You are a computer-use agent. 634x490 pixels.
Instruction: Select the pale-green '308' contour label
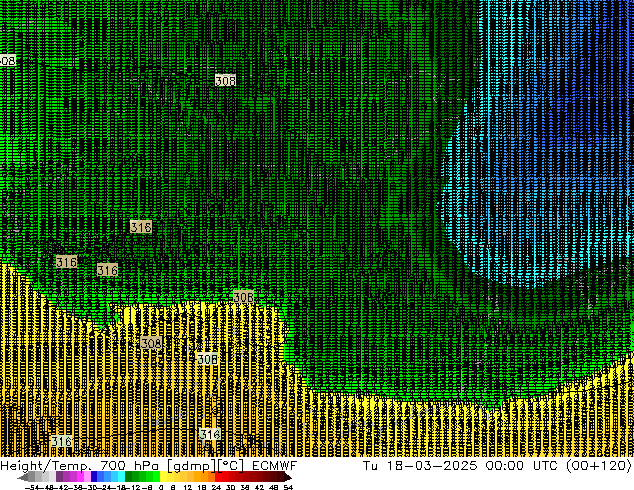click(207, 359)
